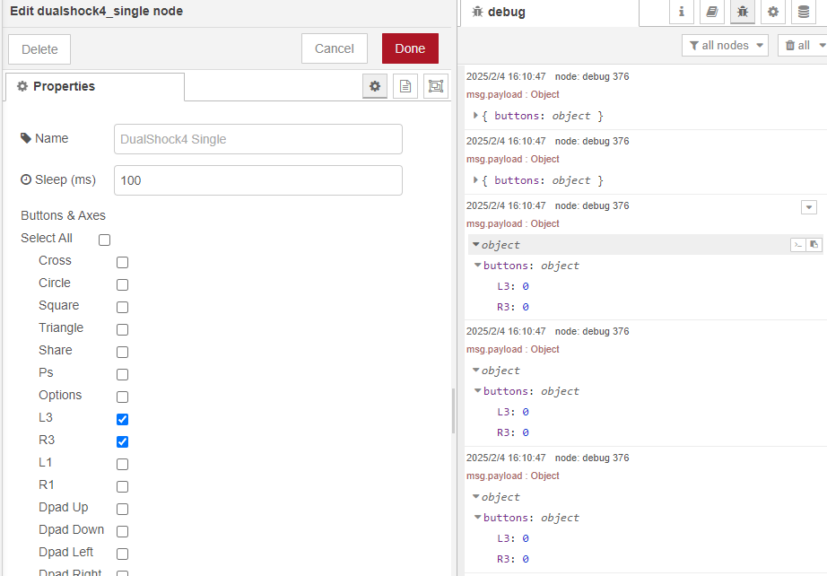This screenshot has height=576, width=827.
Task: Enable the Dpad Left checkbox
Action: coord(122,554)
